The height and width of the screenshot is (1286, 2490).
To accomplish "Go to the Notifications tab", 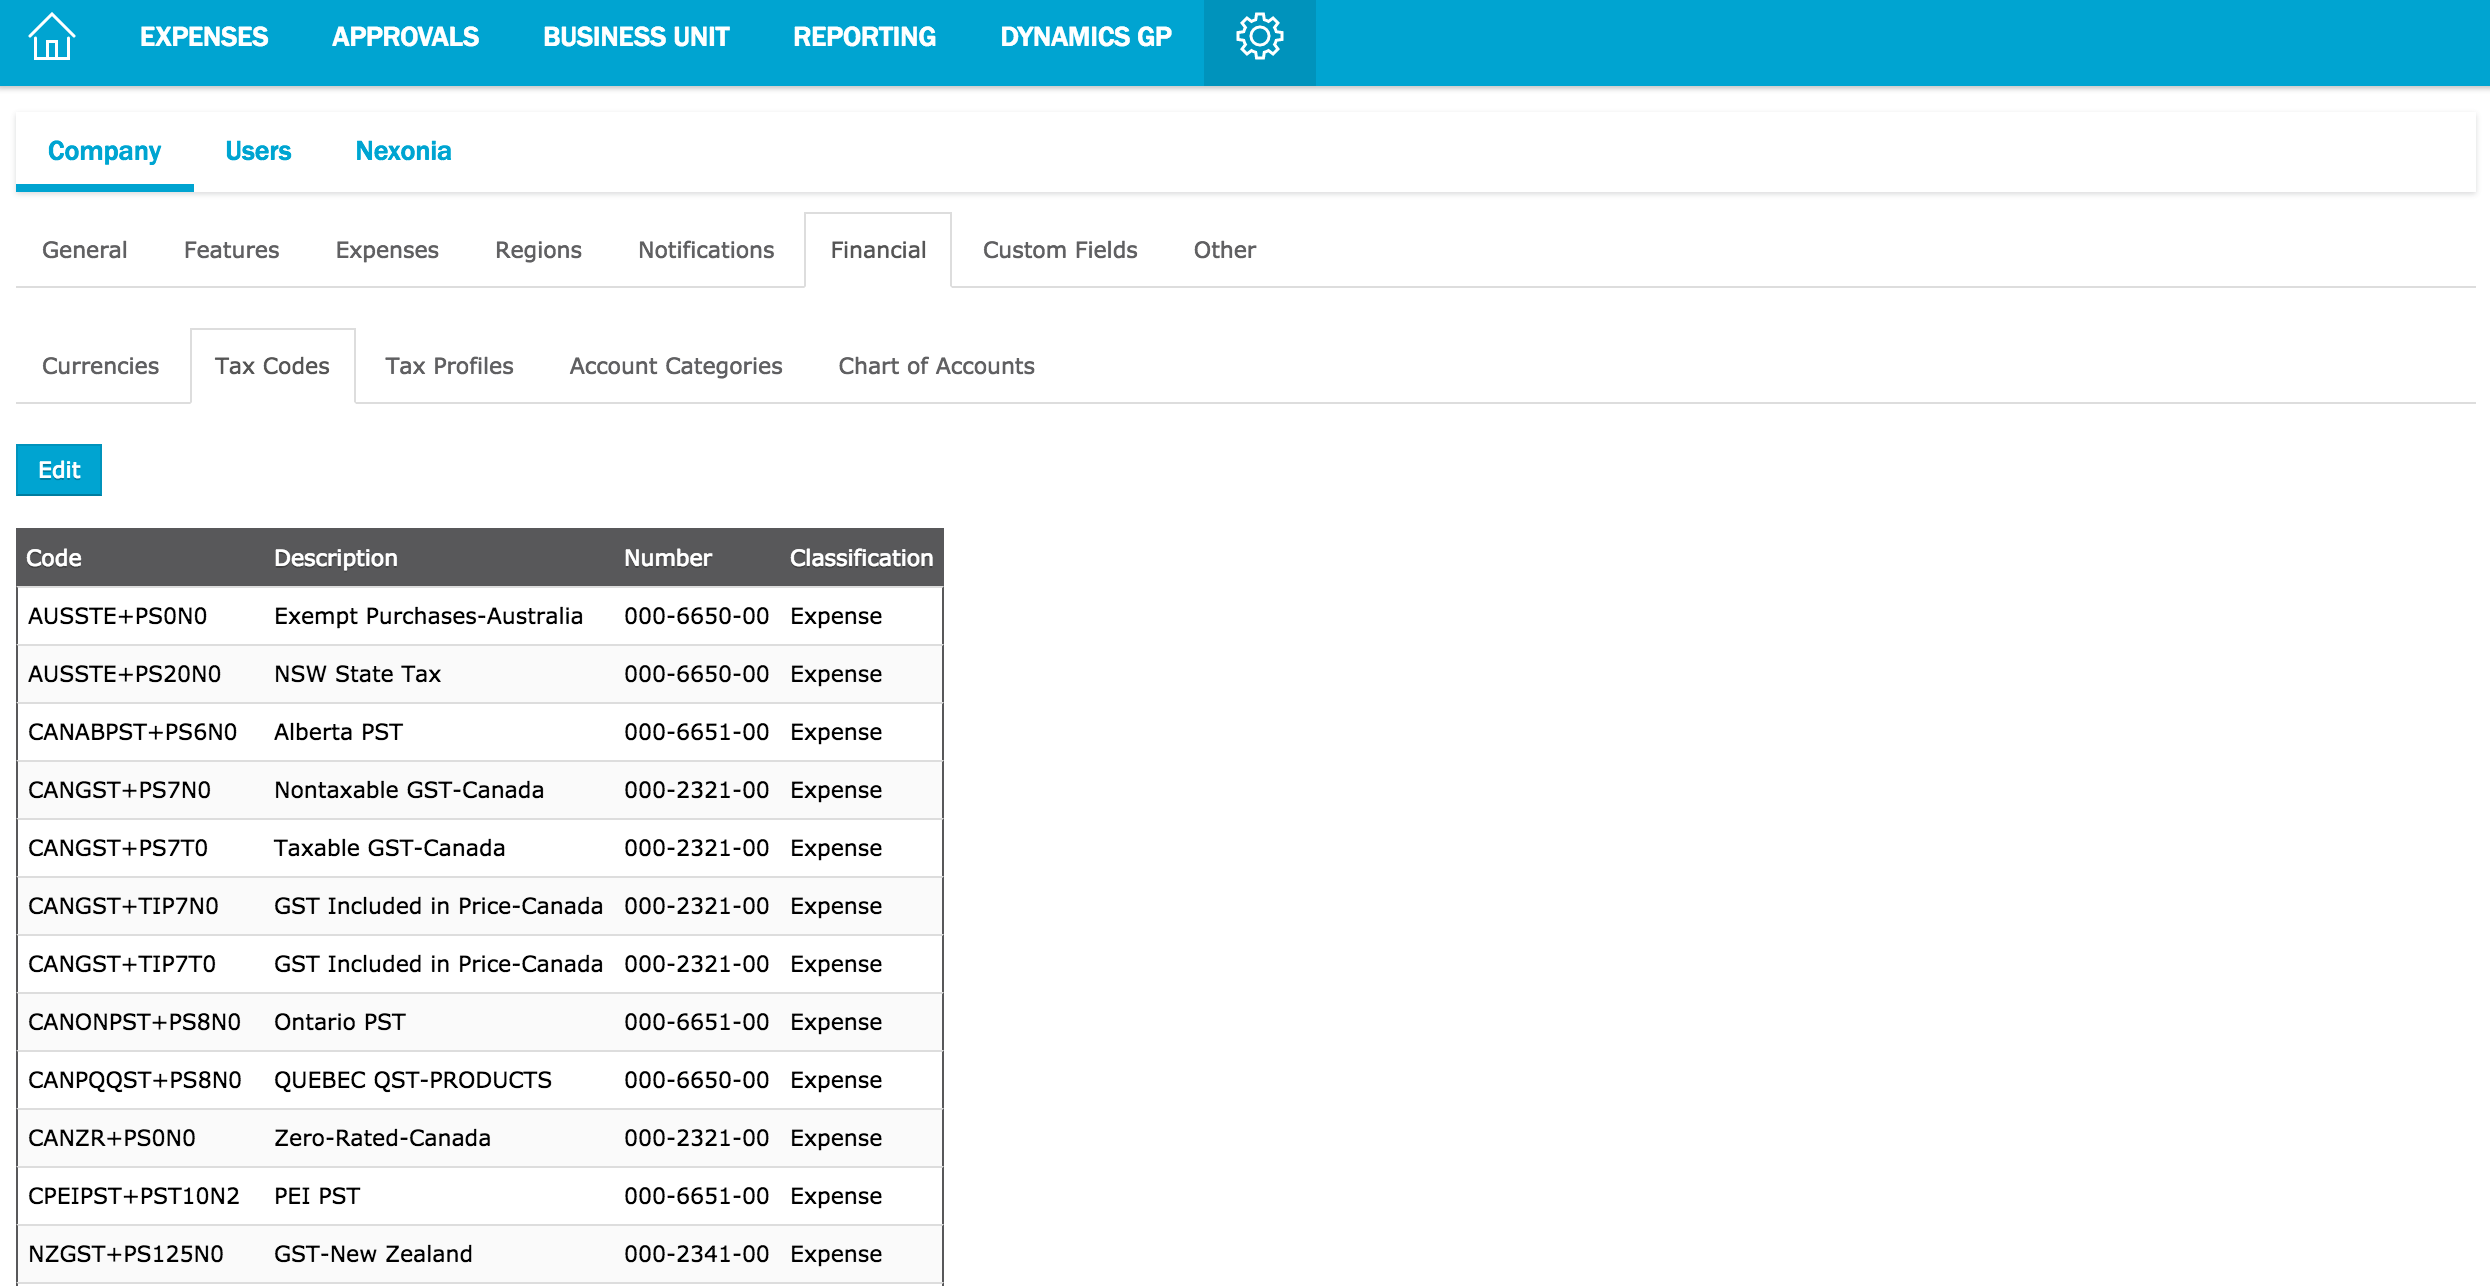I will (706, 250).
